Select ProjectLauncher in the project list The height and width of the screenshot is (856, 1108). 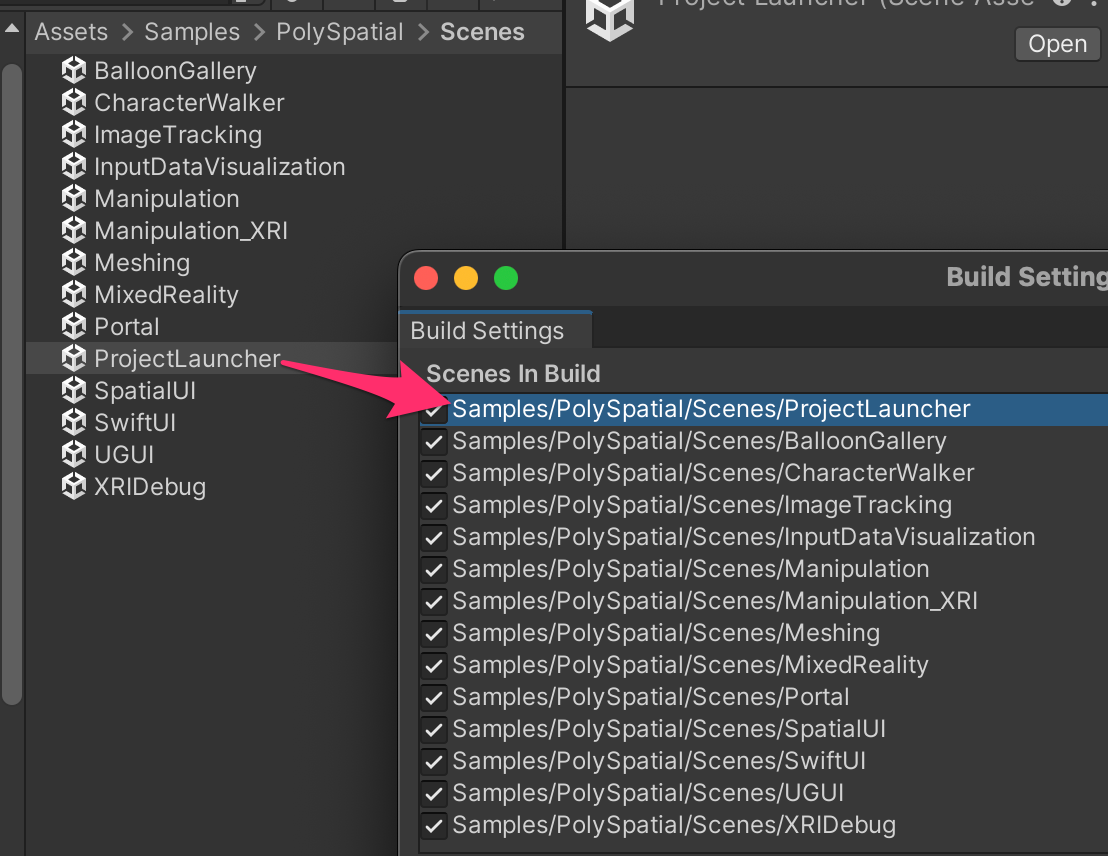186,358
